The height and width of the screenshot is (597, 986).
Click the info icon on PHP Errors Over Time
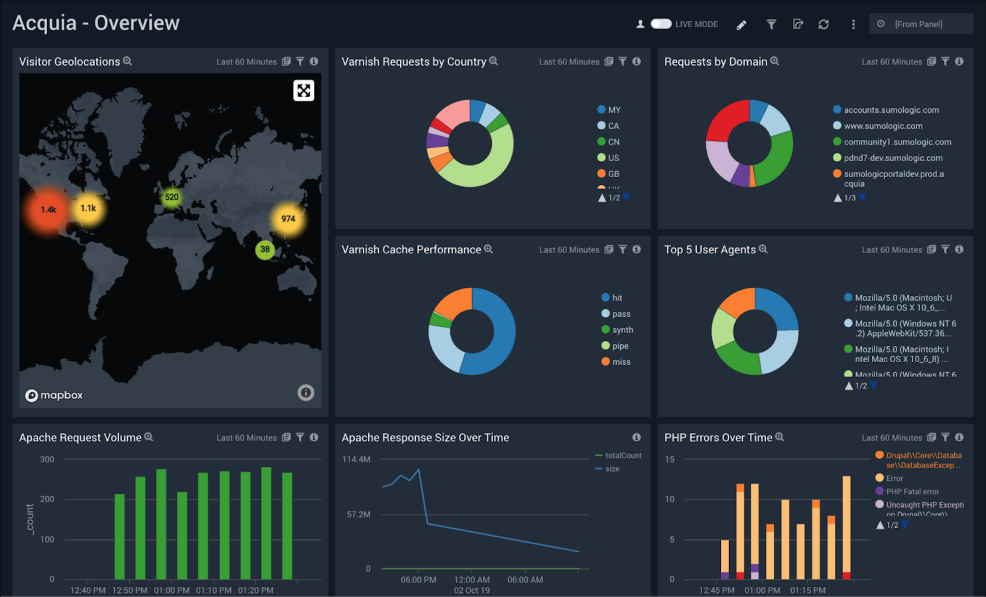tap(958, 437)
